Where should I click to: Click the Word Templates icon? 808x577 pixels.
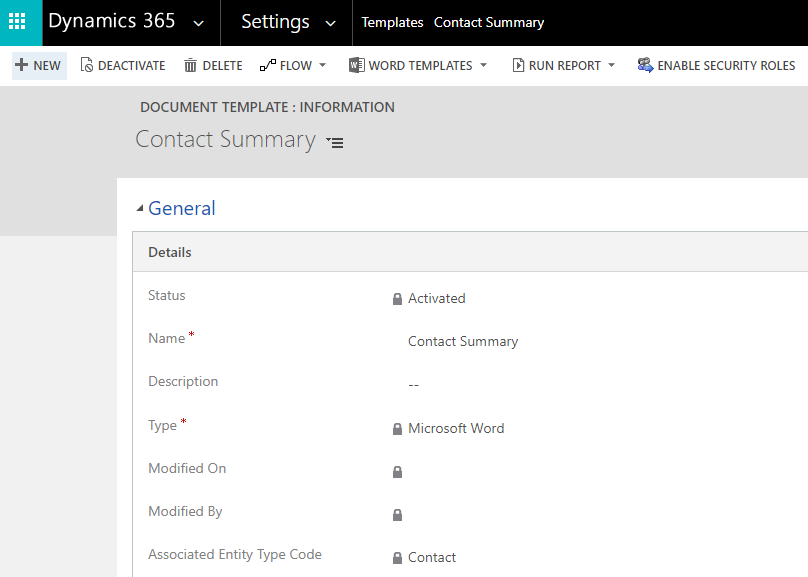click(x=357, y=65)
